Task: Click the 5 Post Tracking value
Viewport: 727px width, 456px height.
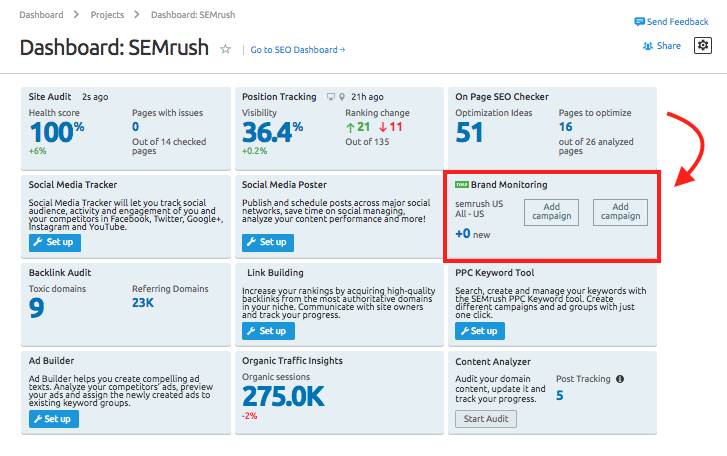Action: pos(560,396)
